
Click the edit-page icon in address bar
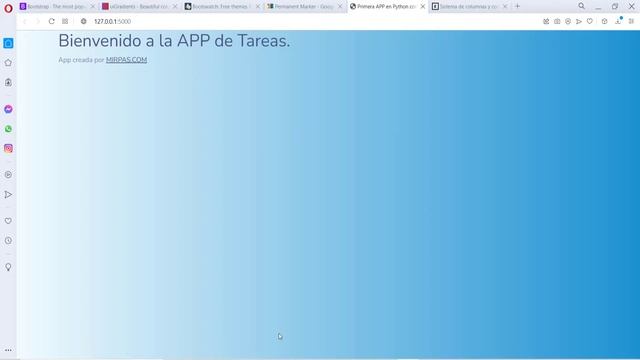(546, 21)
